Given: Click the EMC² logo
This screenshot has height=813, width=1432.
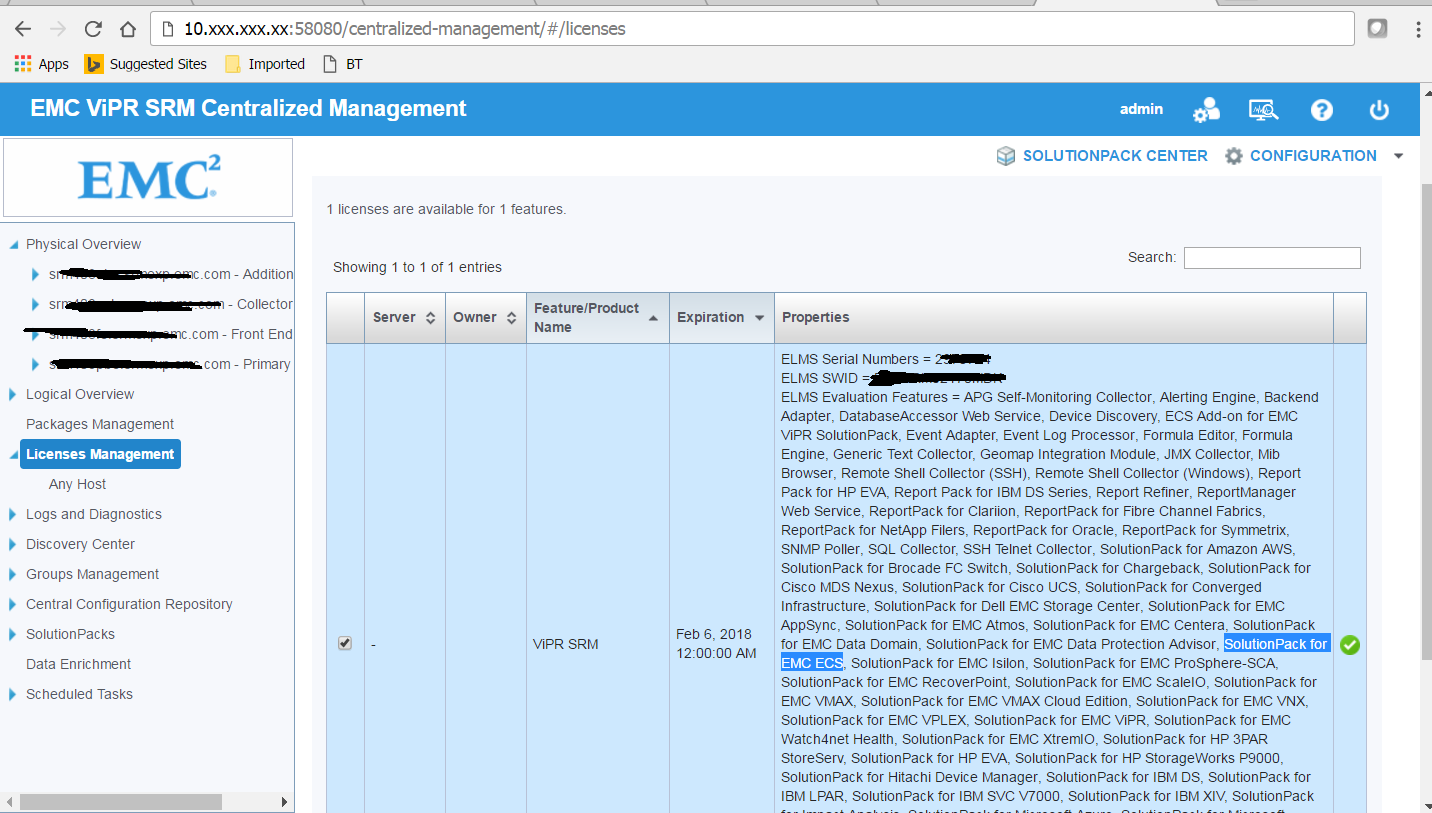Looking at the screenshot, I should [148, 178].
